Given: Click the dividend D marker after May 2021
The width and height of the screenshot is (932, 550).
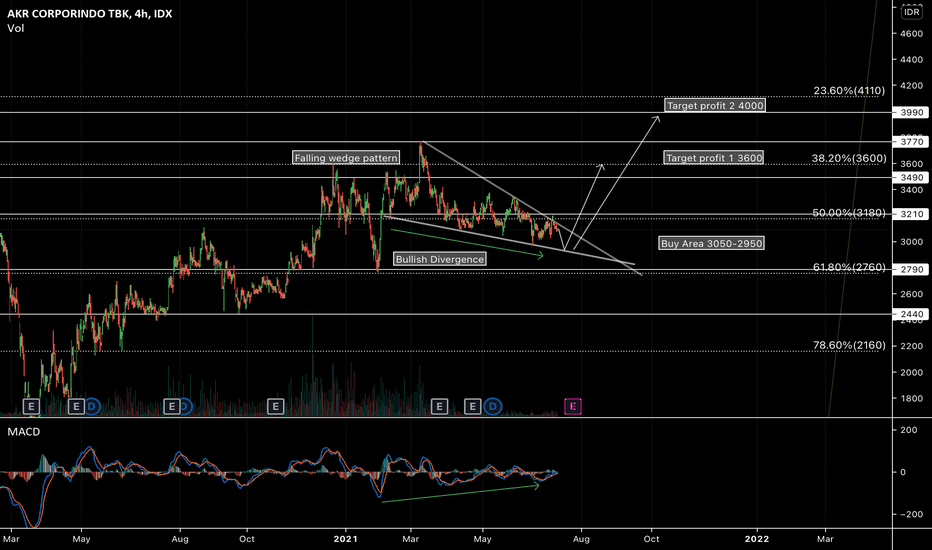Looking at the screenshot, I should point(493,407).
